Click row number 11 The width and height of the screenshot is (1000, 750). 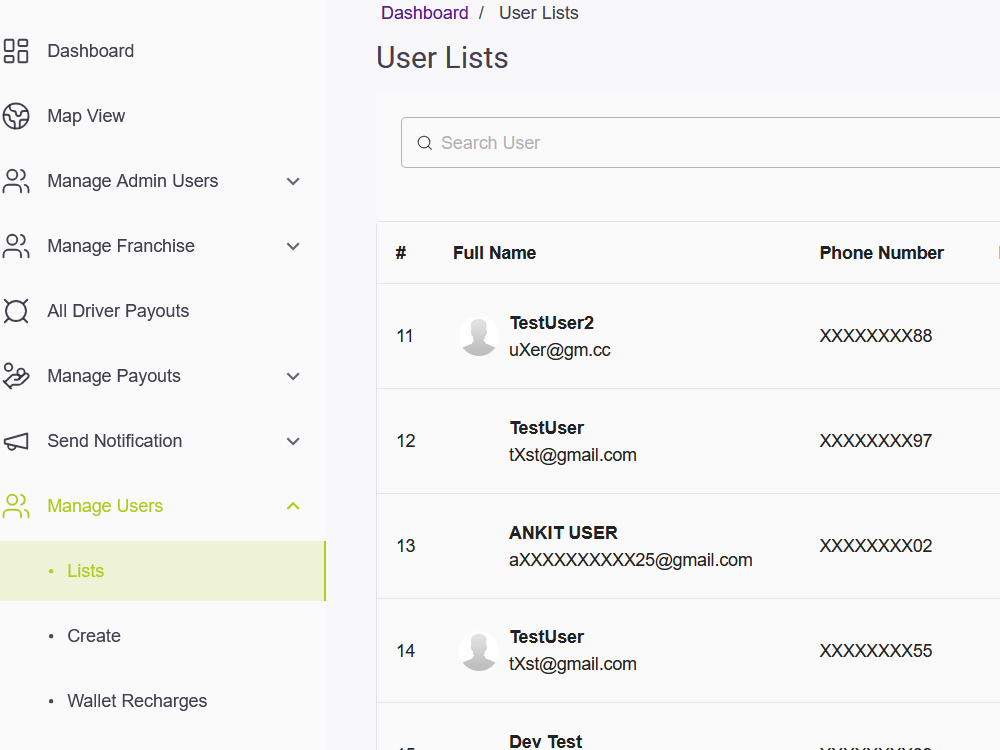click(405, 336)
